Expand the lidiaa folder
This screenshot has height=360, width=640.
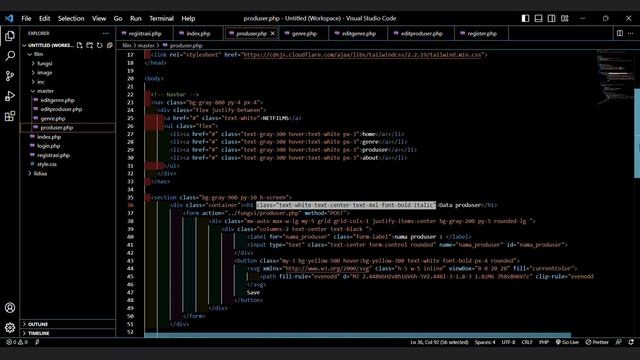click(29, 173)
